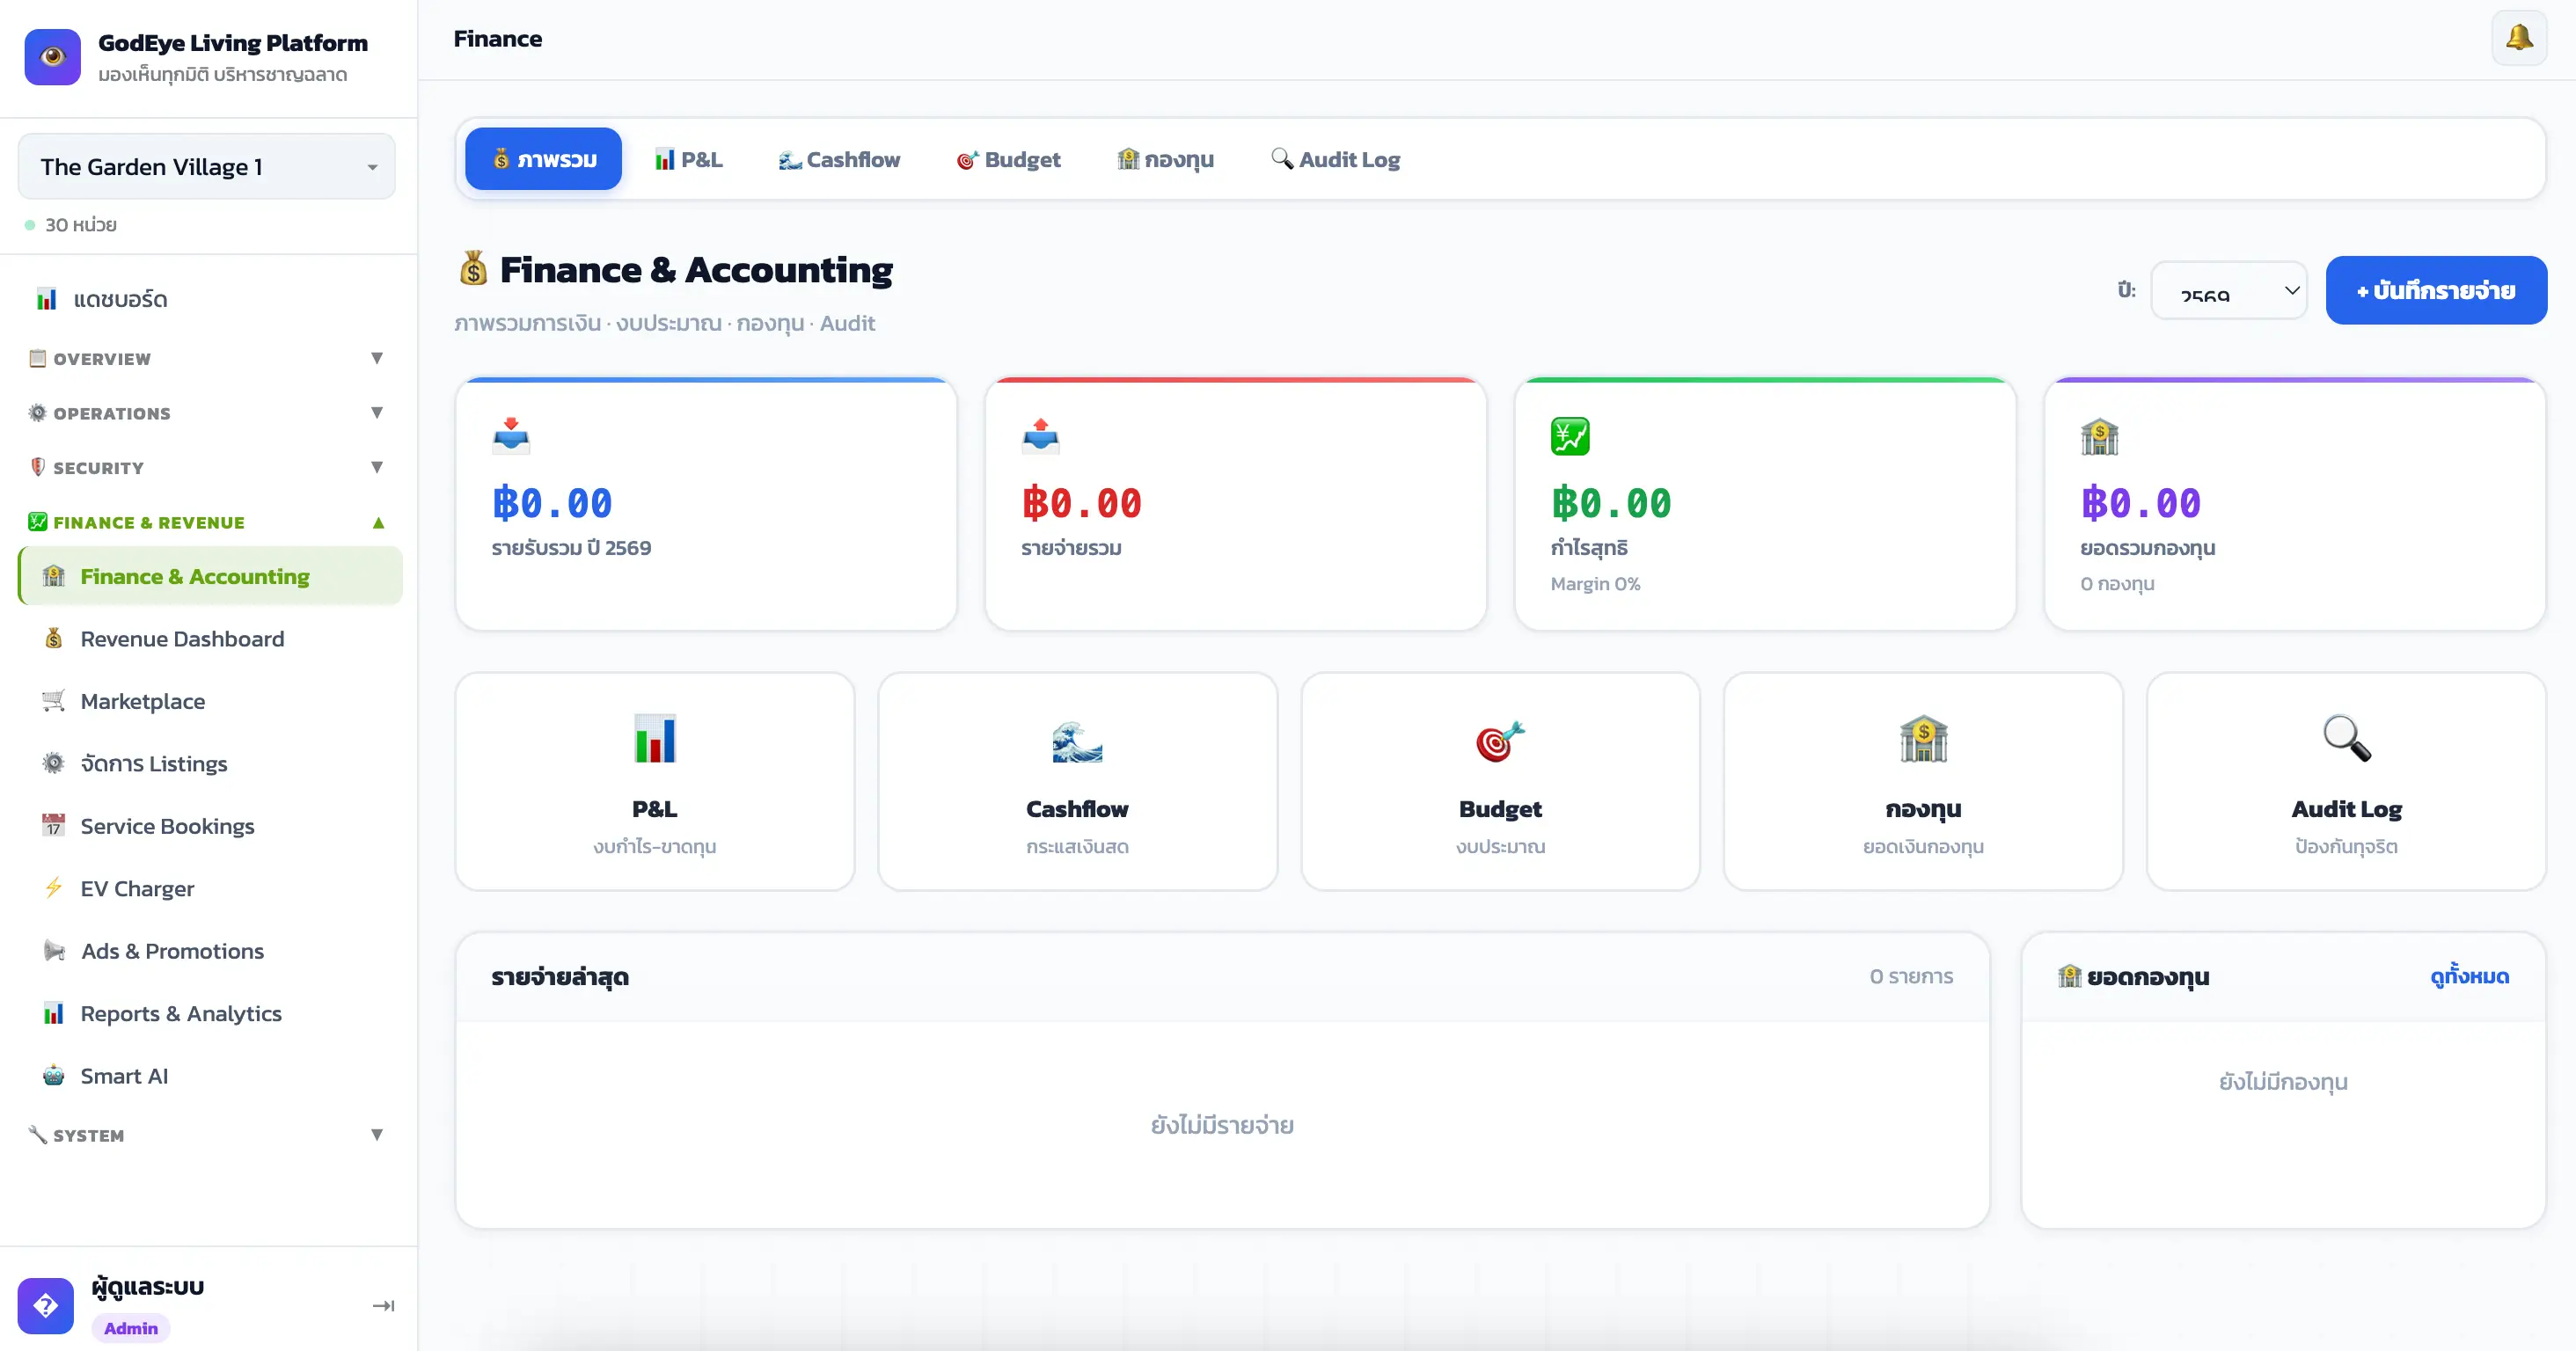
Task: Click the GodEye eye logo icon
Action: coord(52,56)
